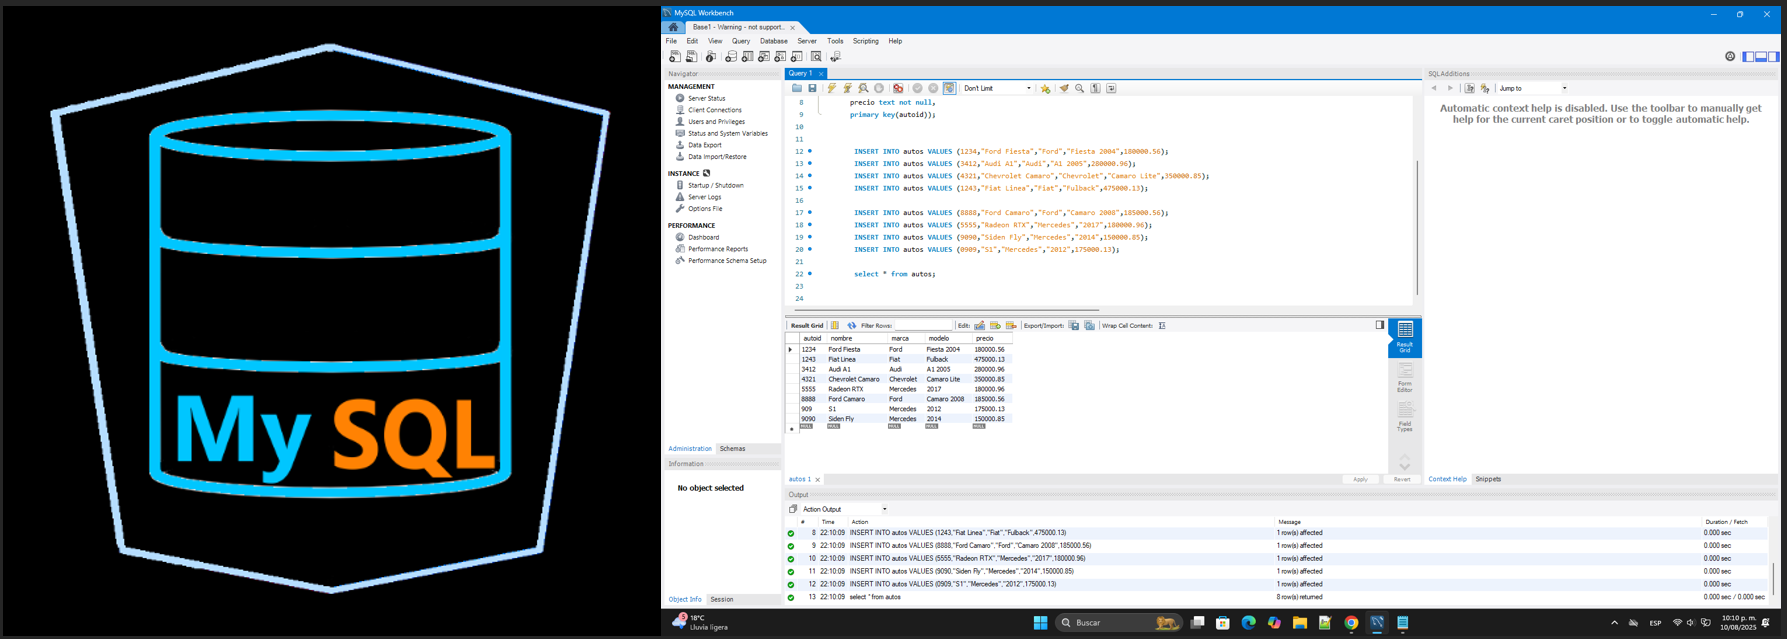Image resolution: width=1787 pixels, height=639 pixels.
Task: Refresh the result grid data
Action: point(852,326)
